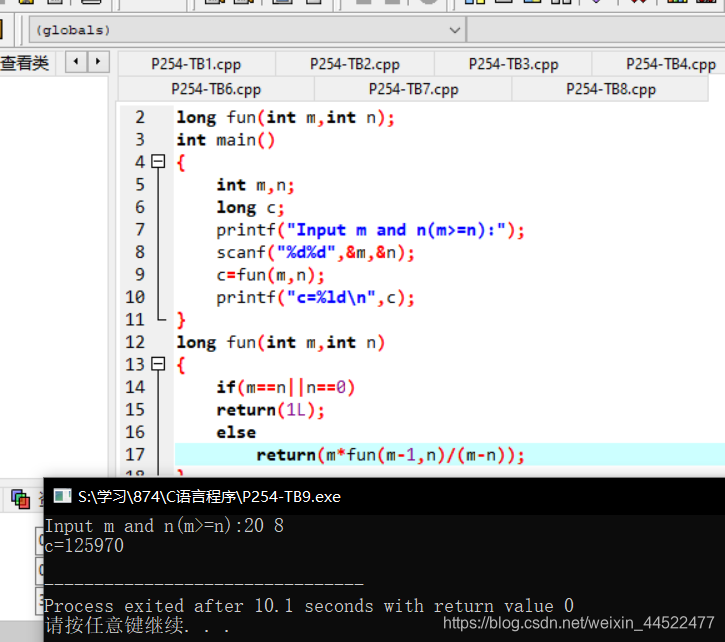The height and width of the screenshot is (642, 725).
Task: Collapse the fun() block fold at line 13
Action: point(158,364)
